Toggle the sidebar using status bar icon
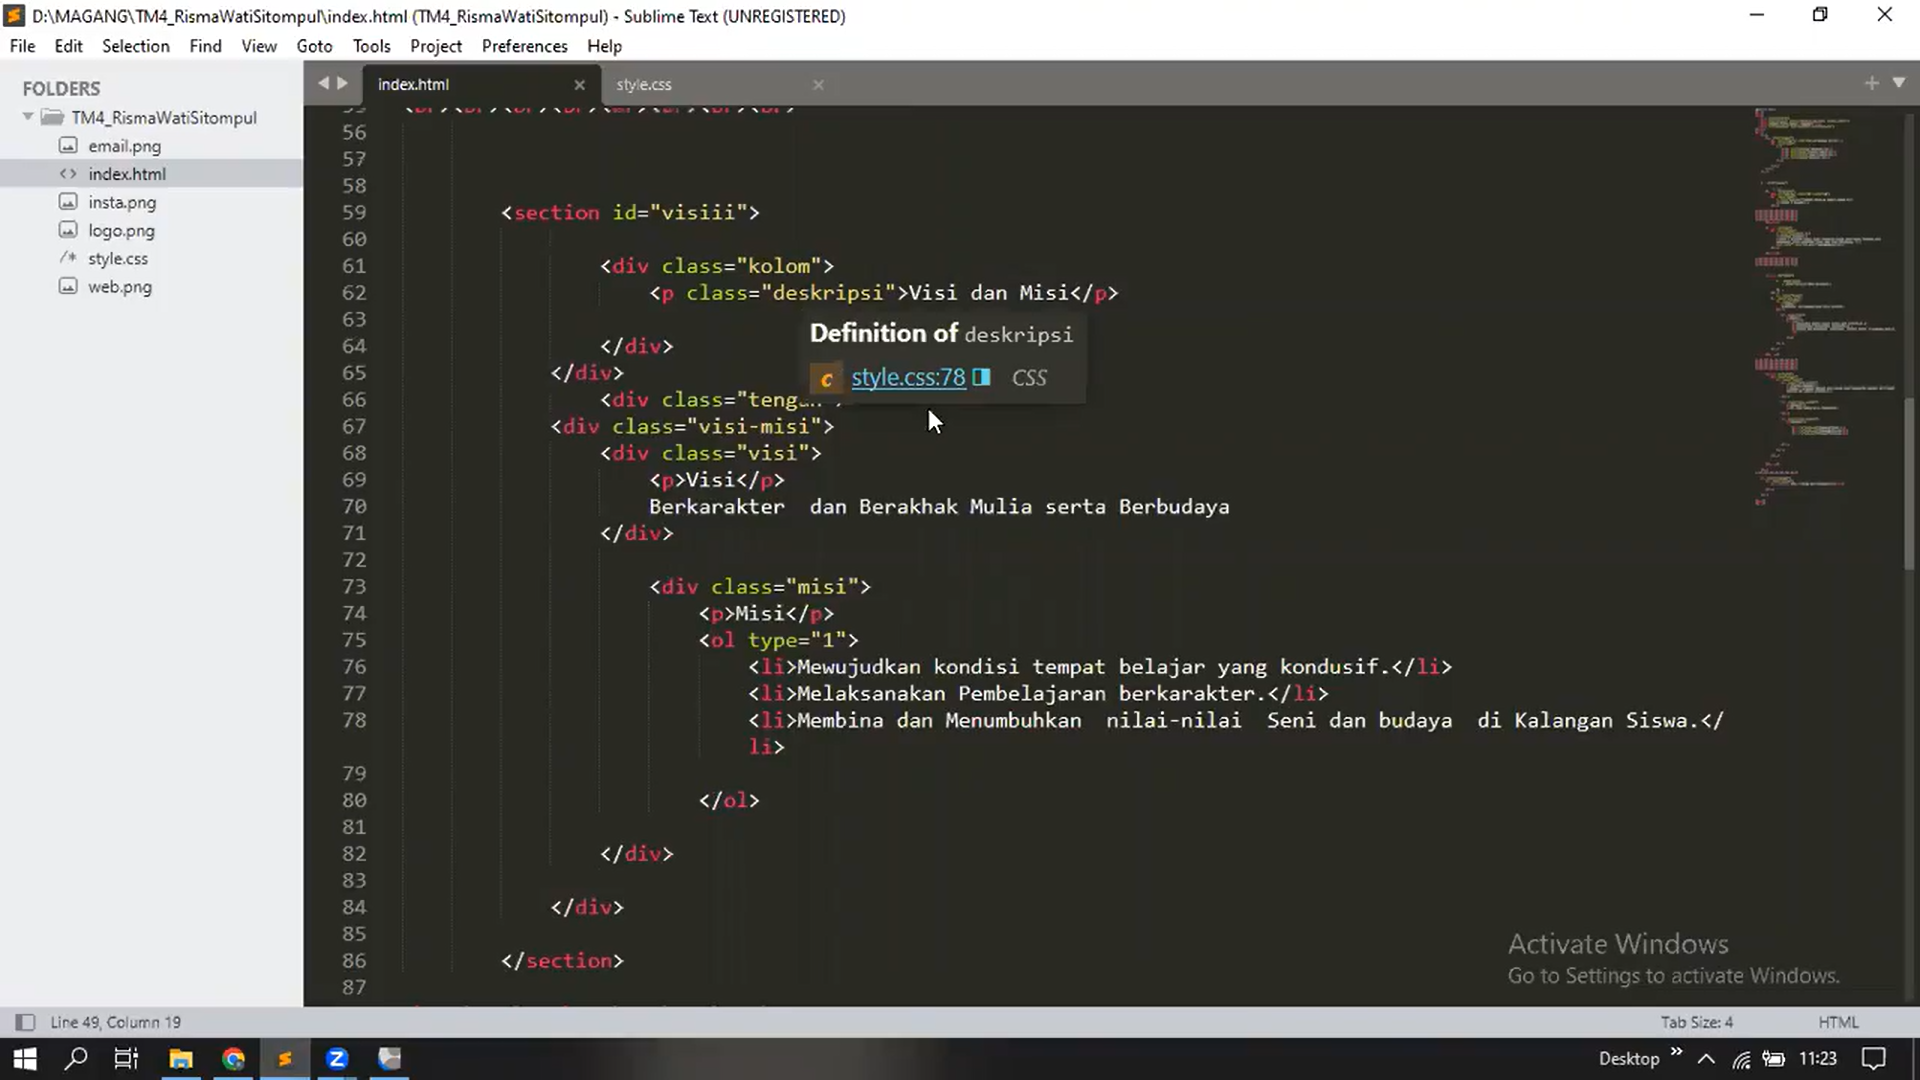Viewport: 1920px width, 1080px height. coord(25,1022)
